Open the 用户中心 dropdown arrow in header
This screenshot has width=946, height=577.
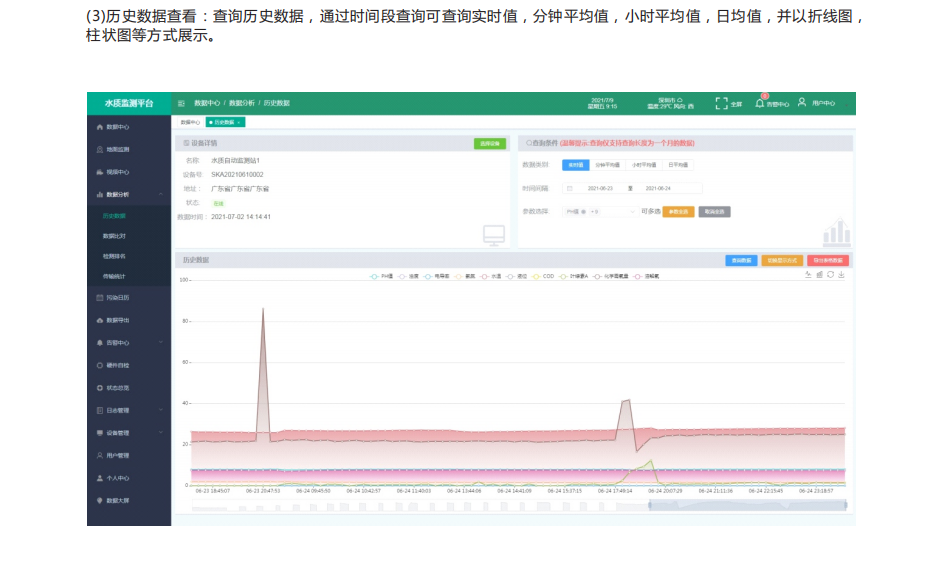point(846,104)
